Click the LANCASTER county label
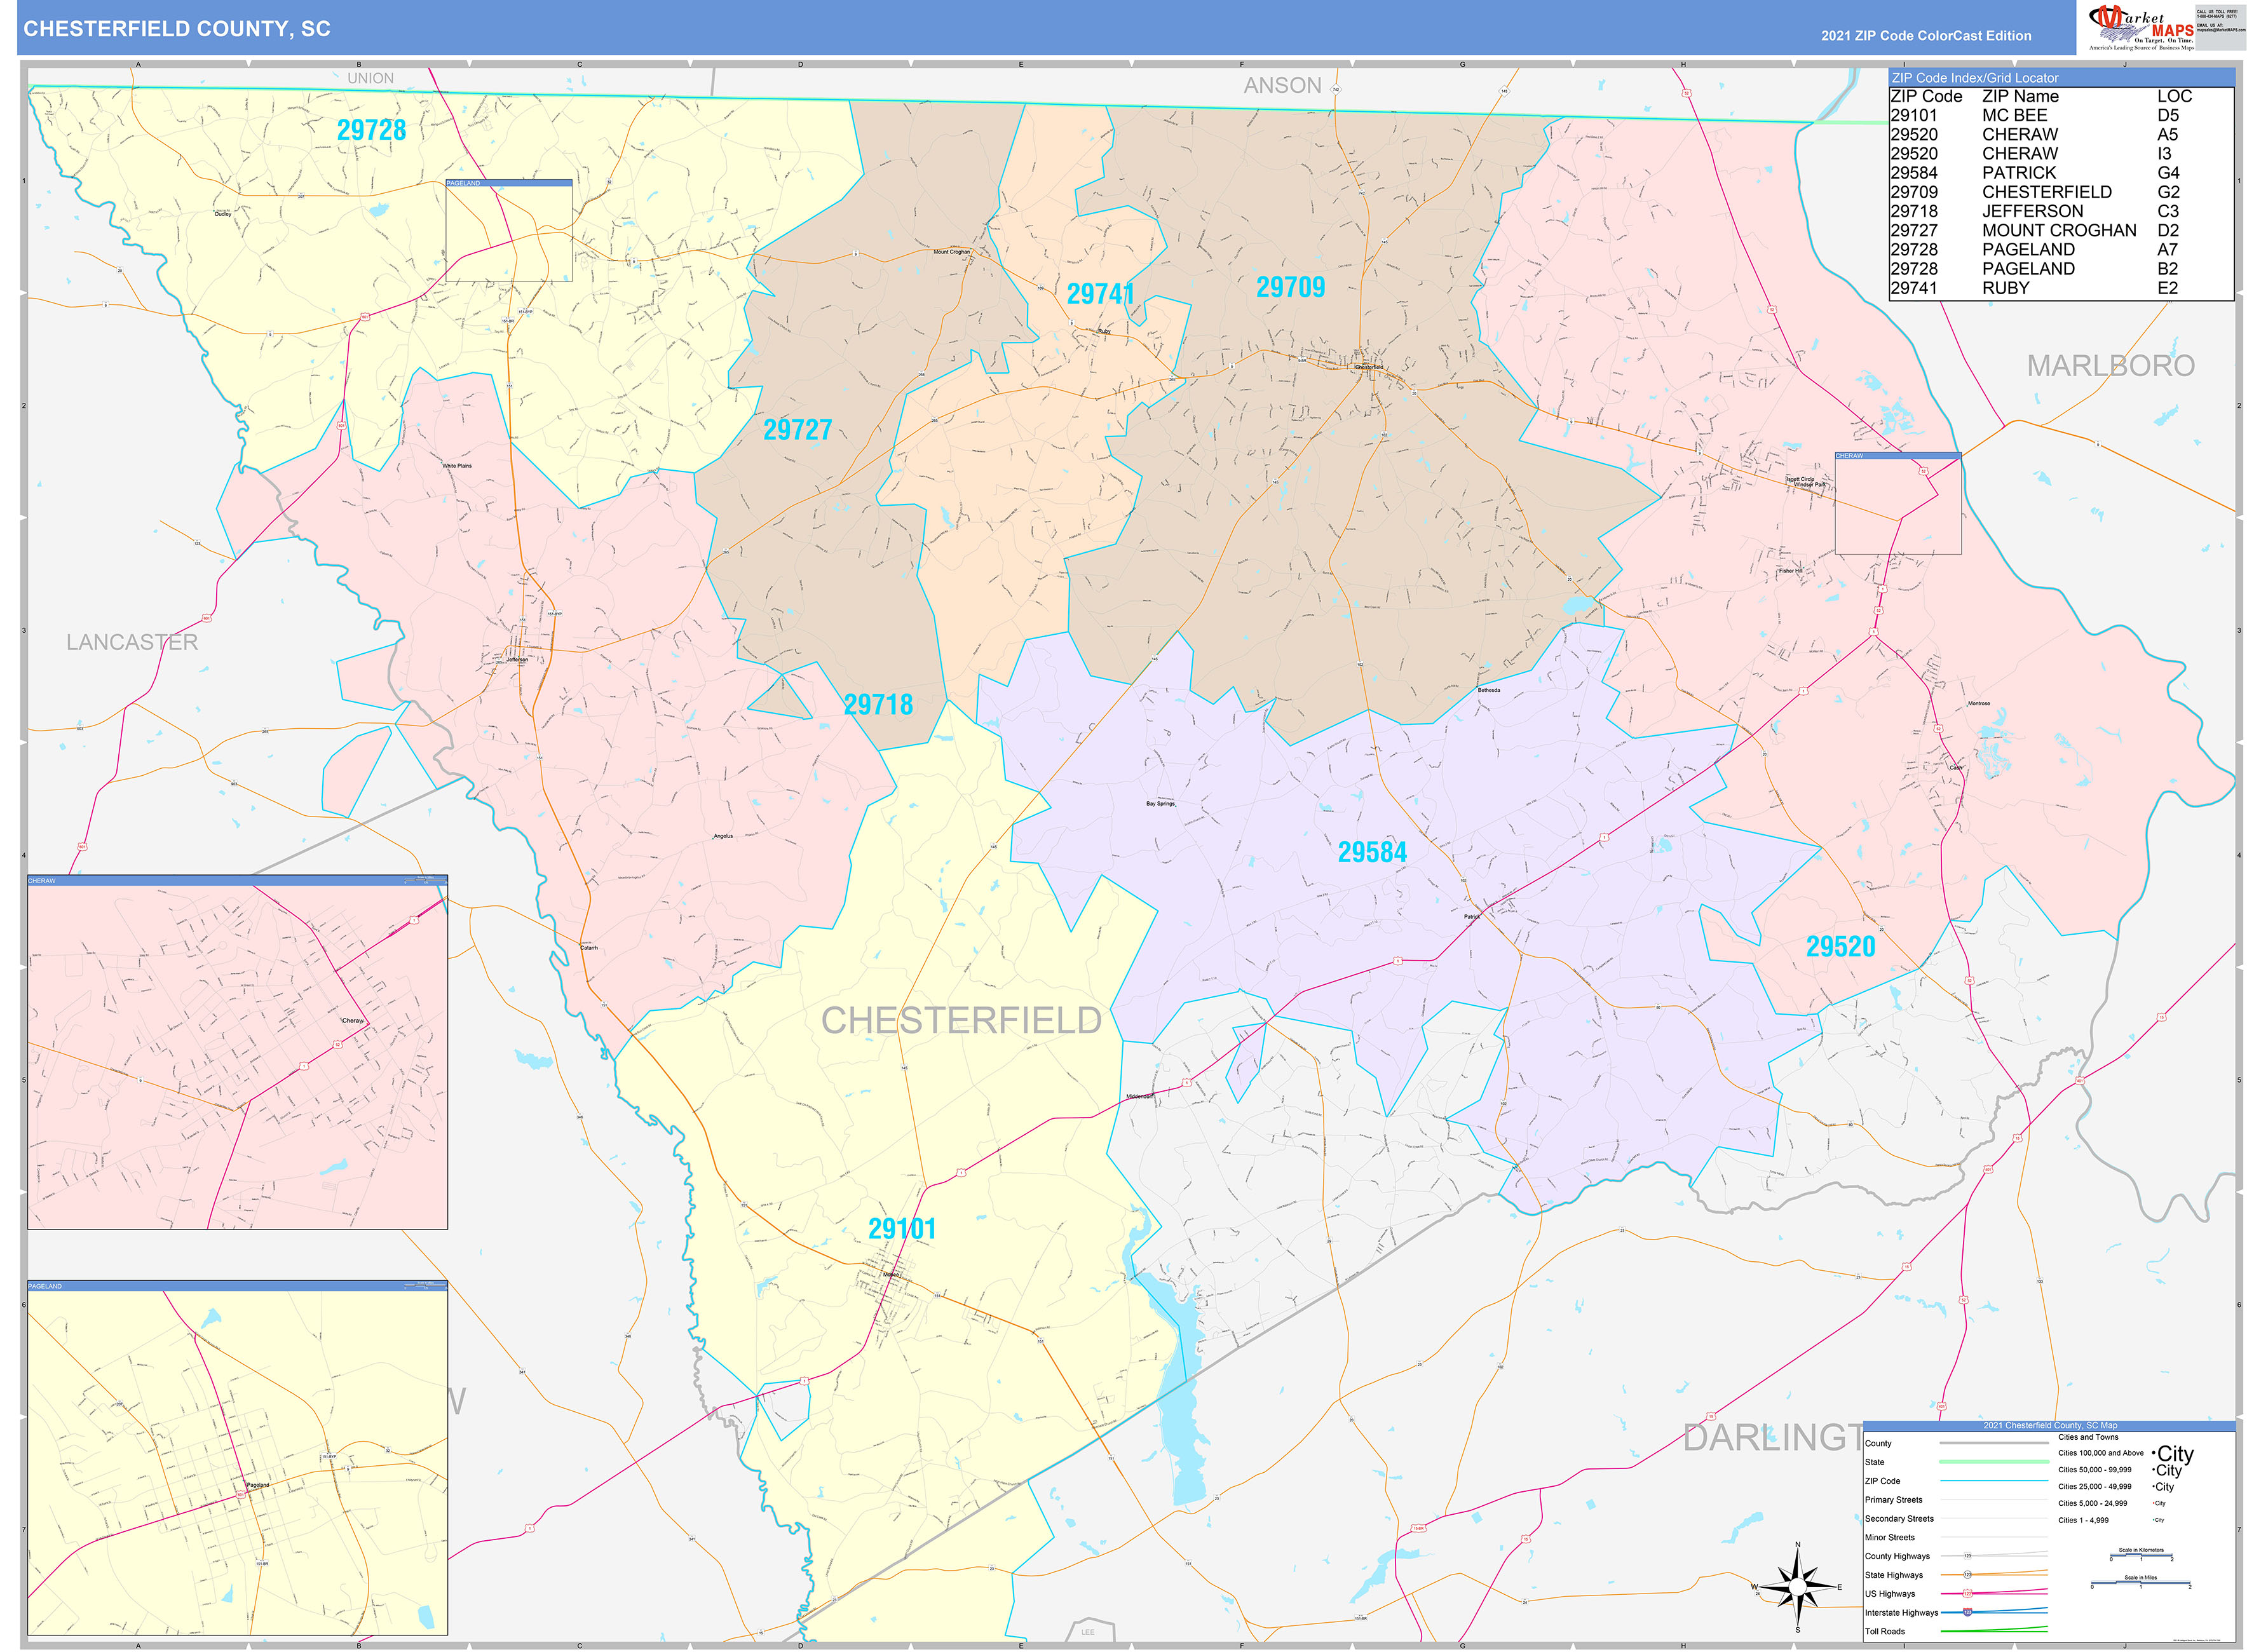Viewport: 2254px width, 1652px height. pyautogui.click(x=132, y=642)
